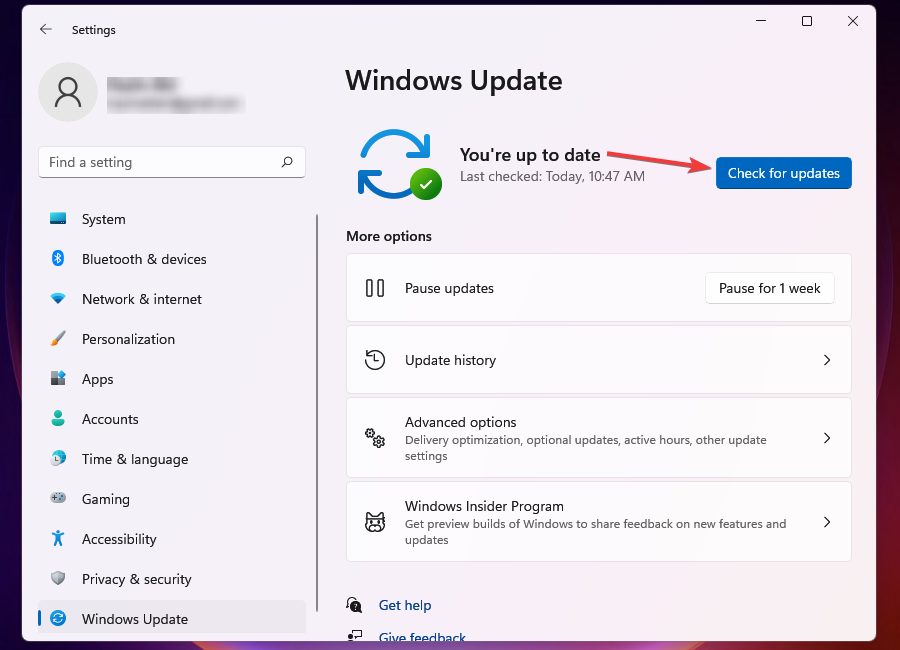Switch to the Apps settings section
This screenshot has height=650, width=900.
pyautogui.click(x=97, y=379)
